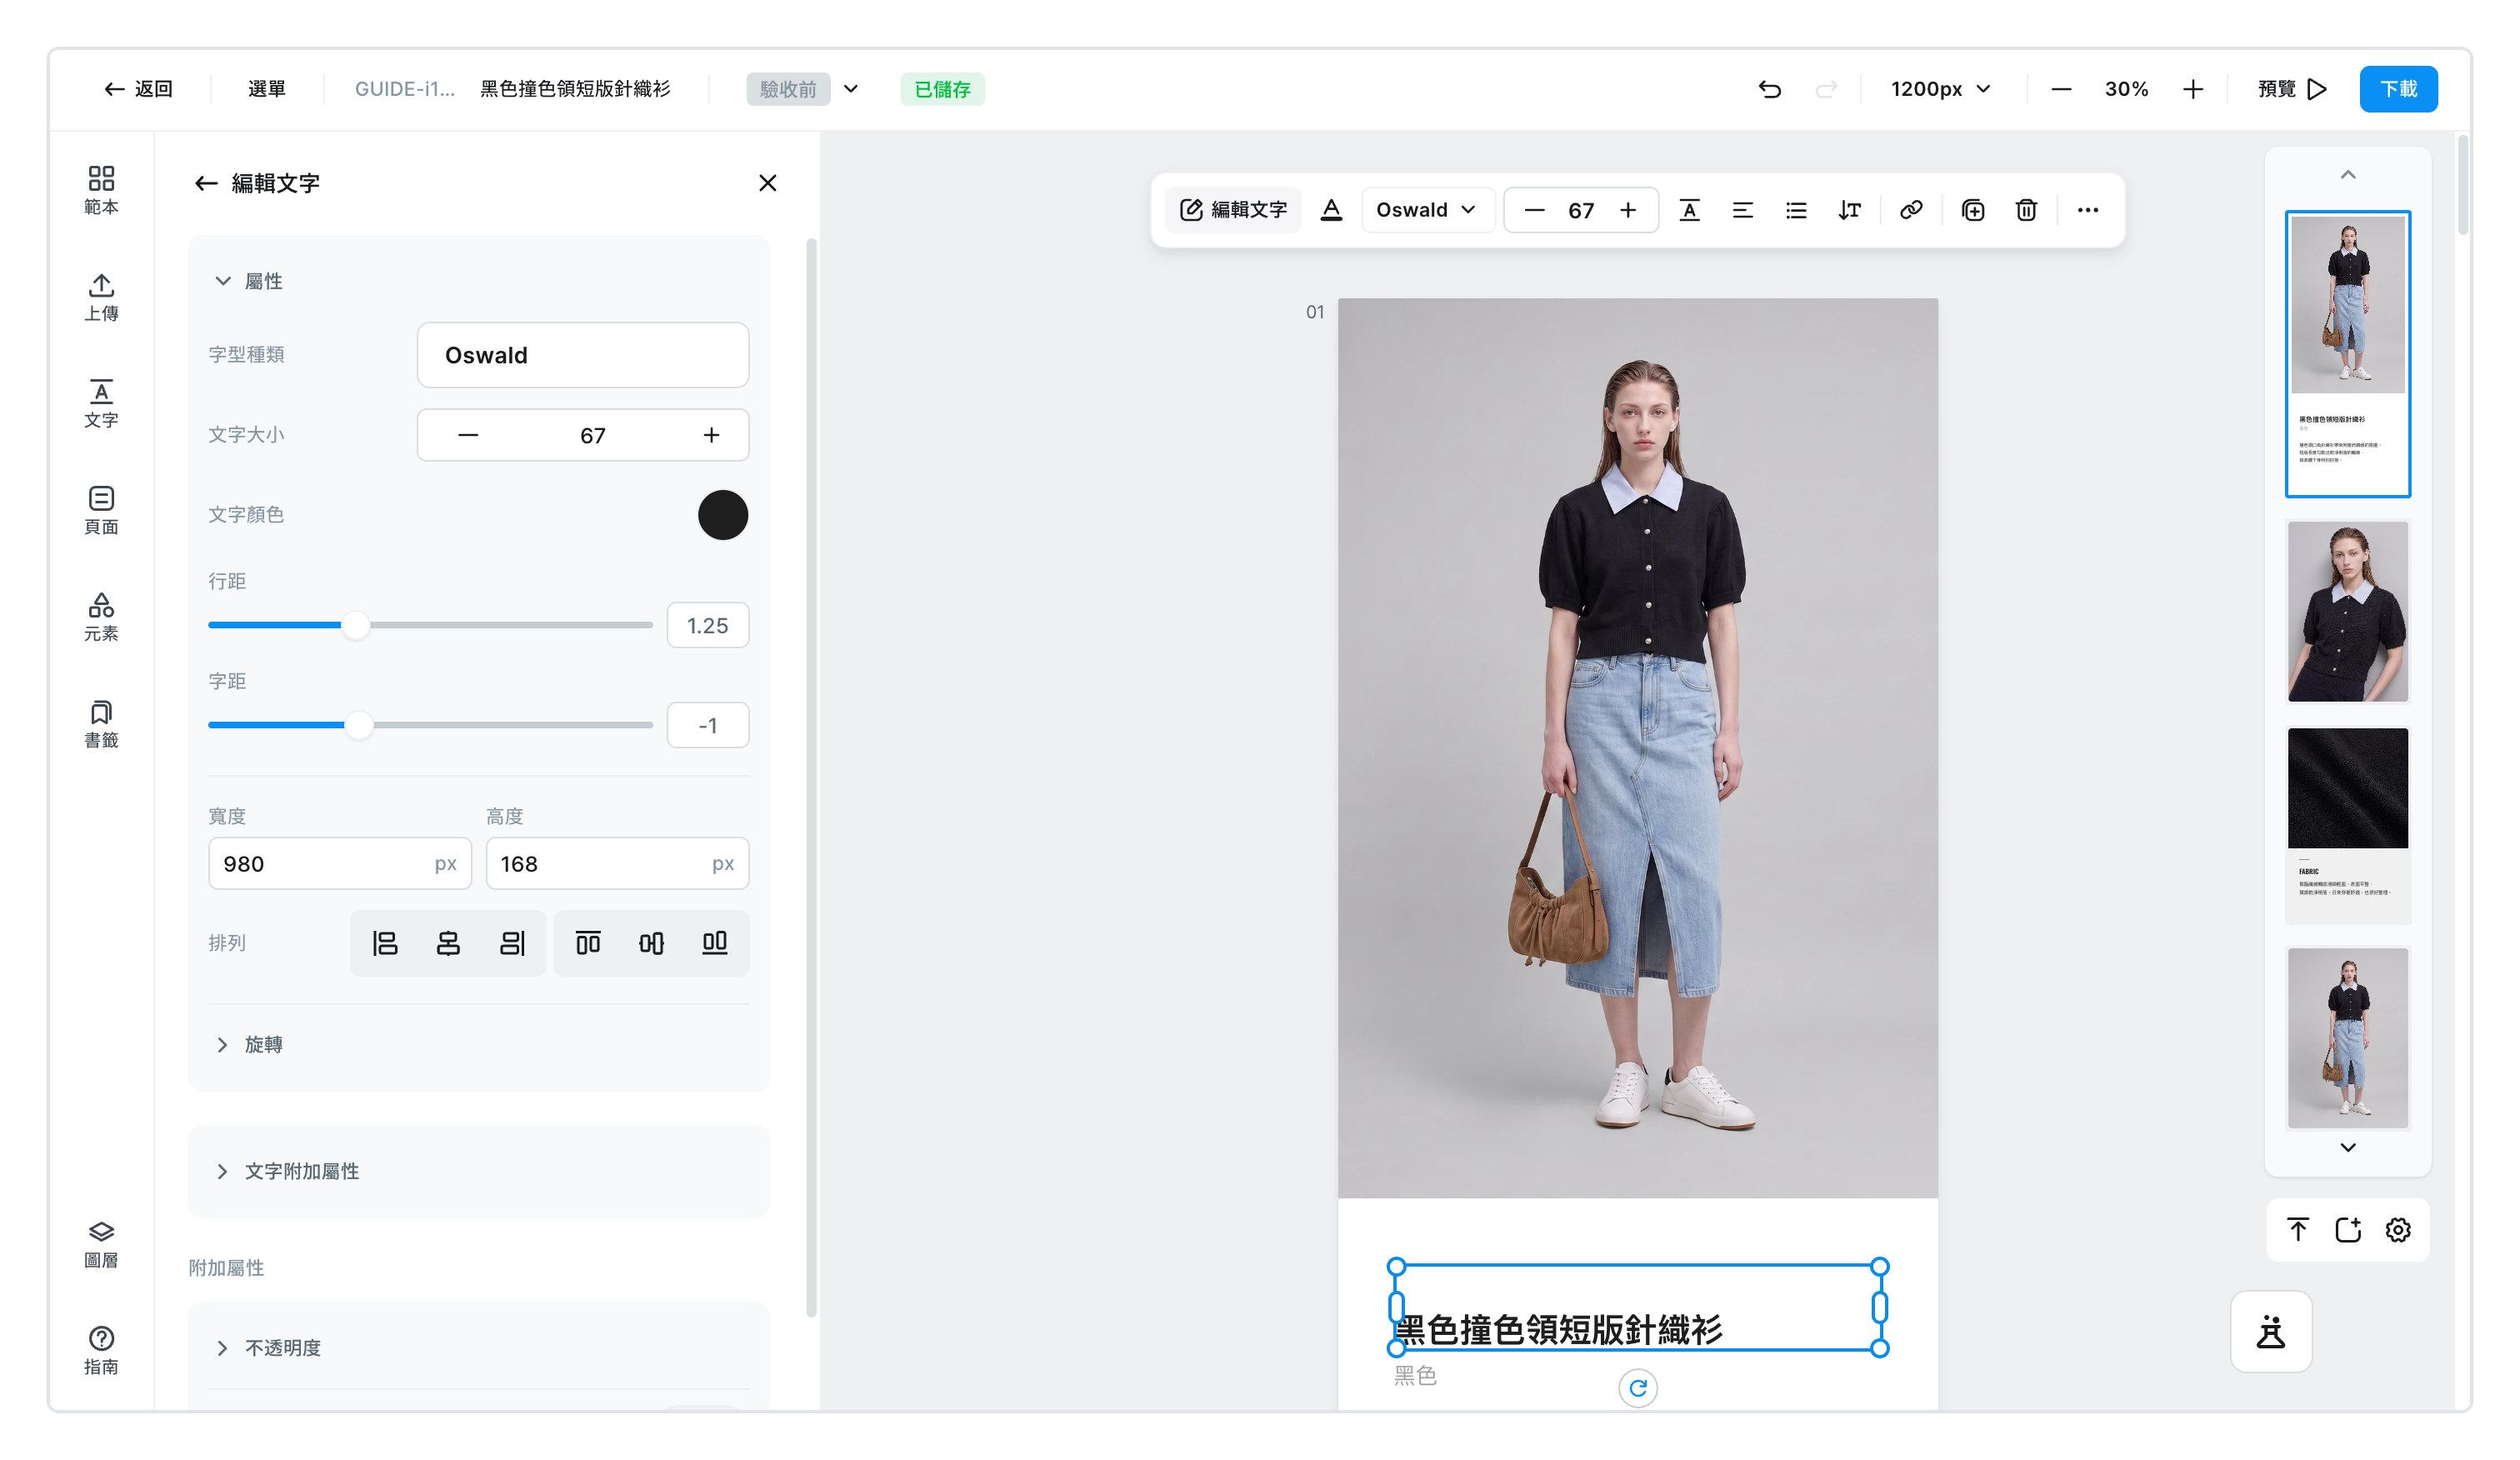
Task: Expand the 旋轉 section
Action: 249,1045
